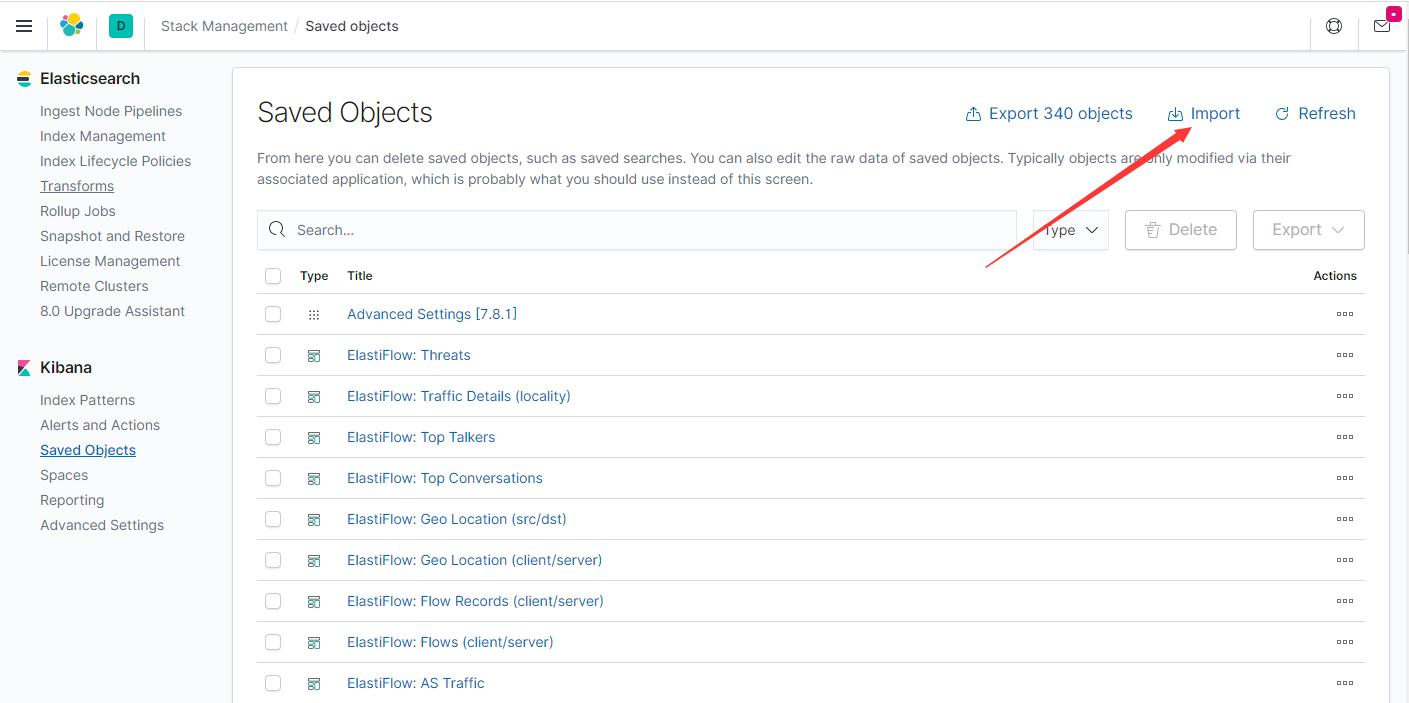
Task: Open Index Lifecycle Policies in sidebar
Action: click(x=115, y=161)
